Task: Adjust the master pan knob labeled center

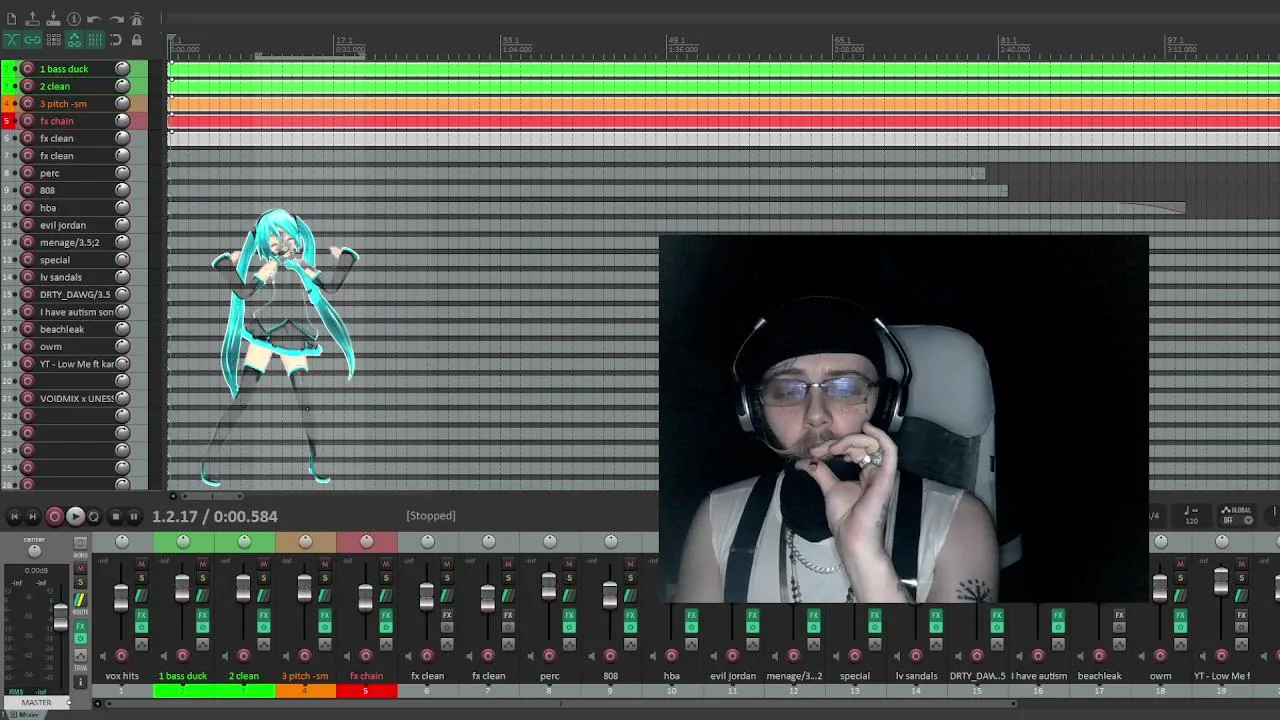Action: (x=34, y=551)
